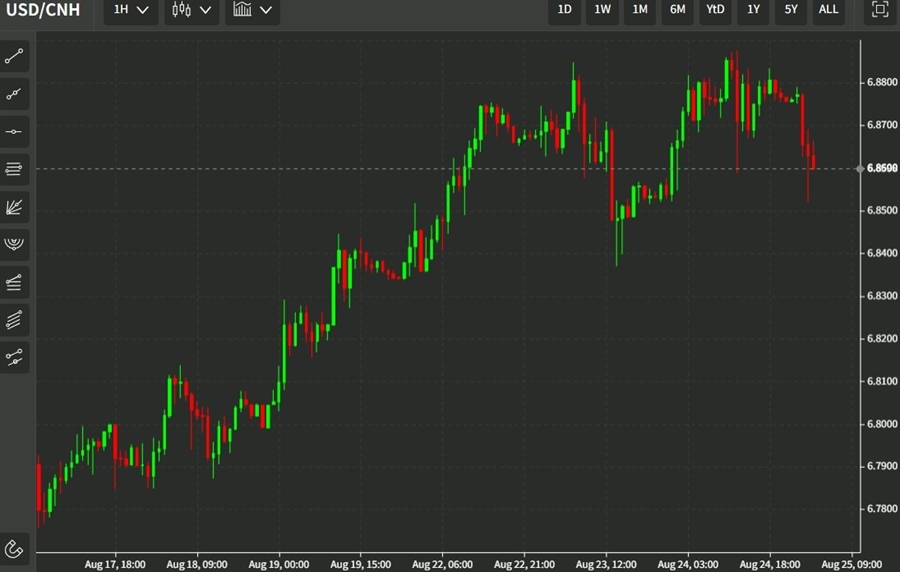Click the Aug 24, 03:00 time label
The image size is (900, 572).
pyautogui.click(x=688, y=565)
